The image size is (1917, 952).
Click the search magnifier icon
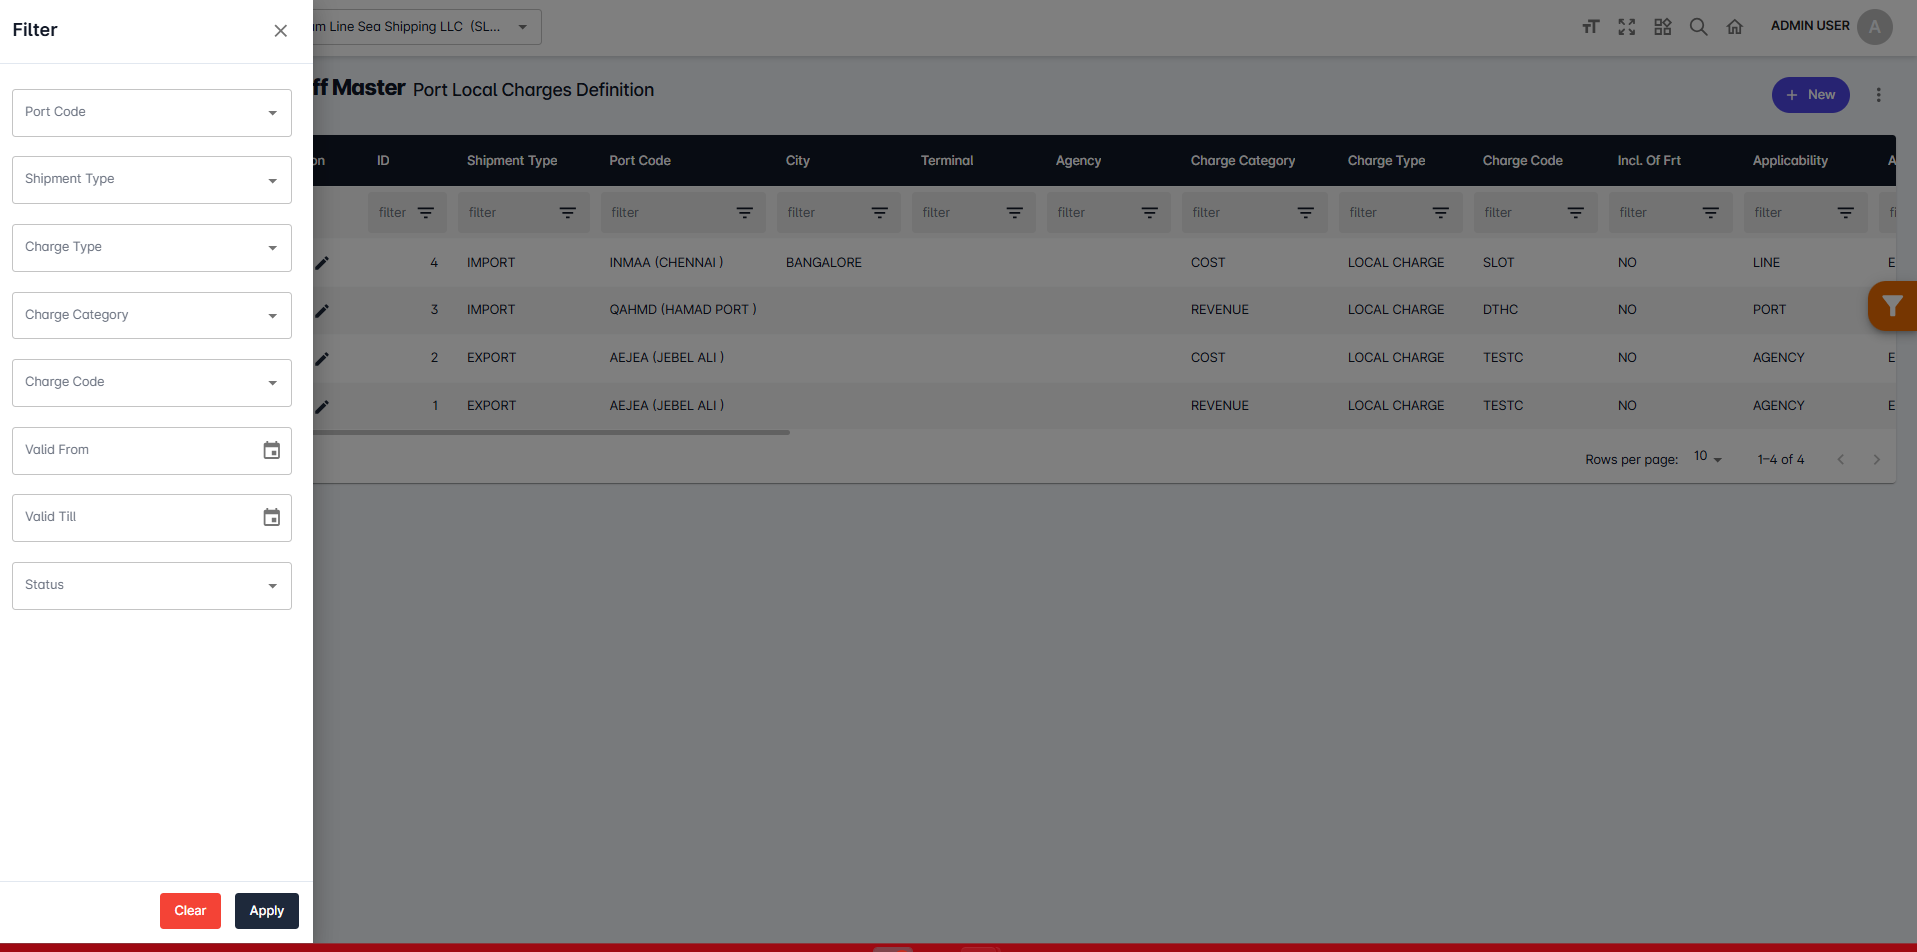click(1698, 27)
